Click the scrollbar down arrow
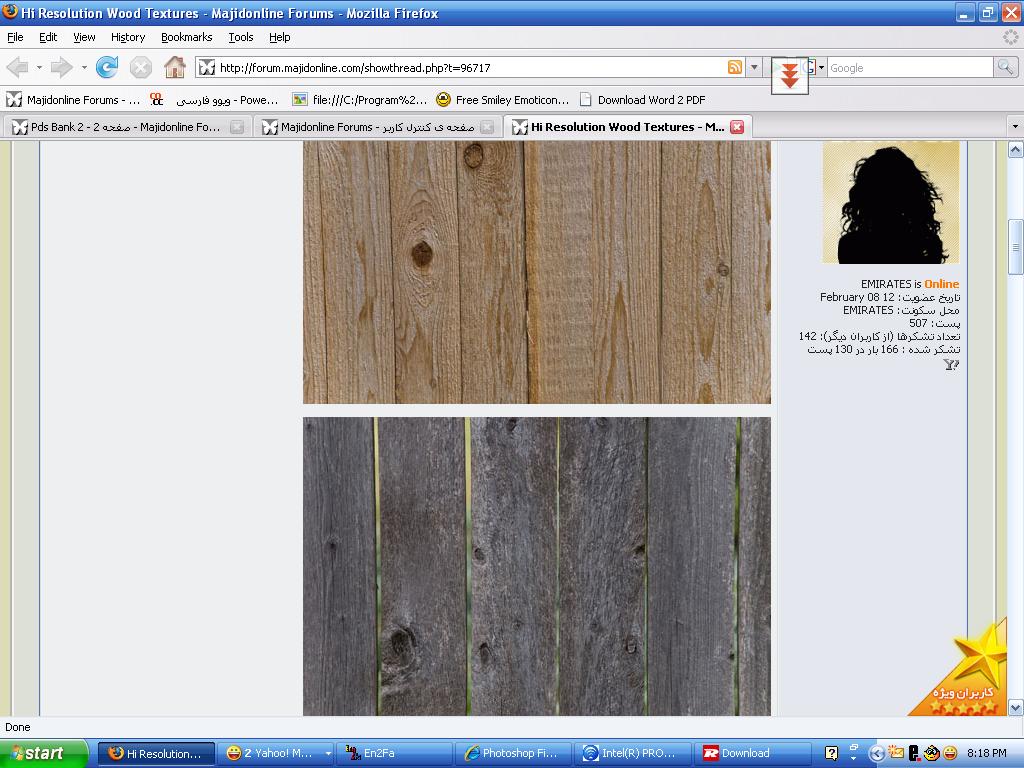 pyautogui.click(x=1016, y=707)
